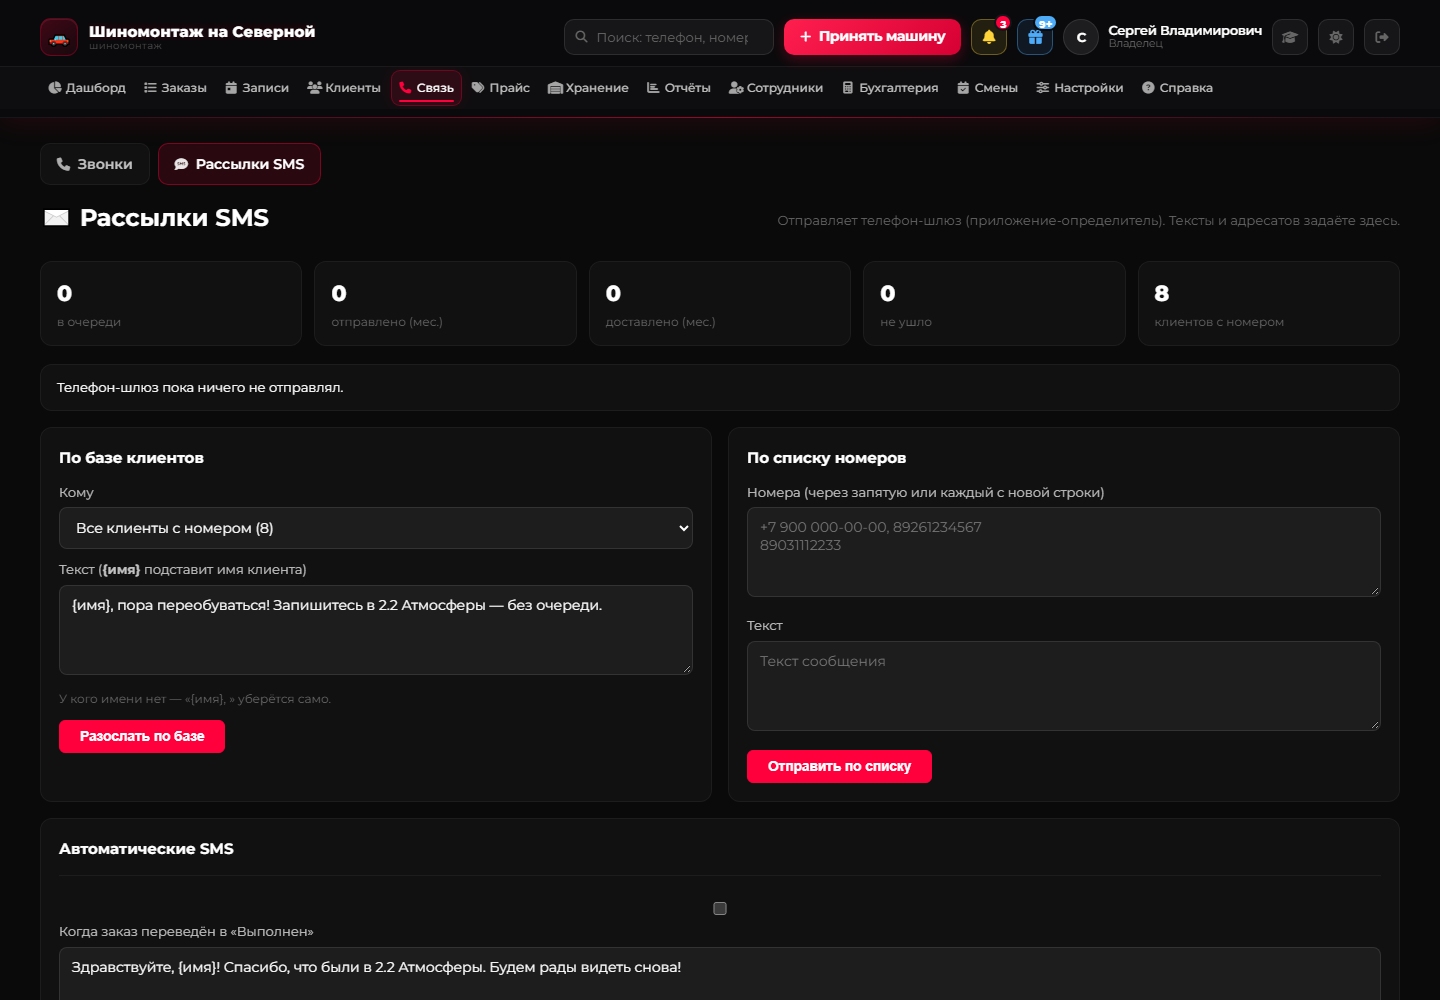
Task: Open Справка help section
Action: pos(1178,88)
